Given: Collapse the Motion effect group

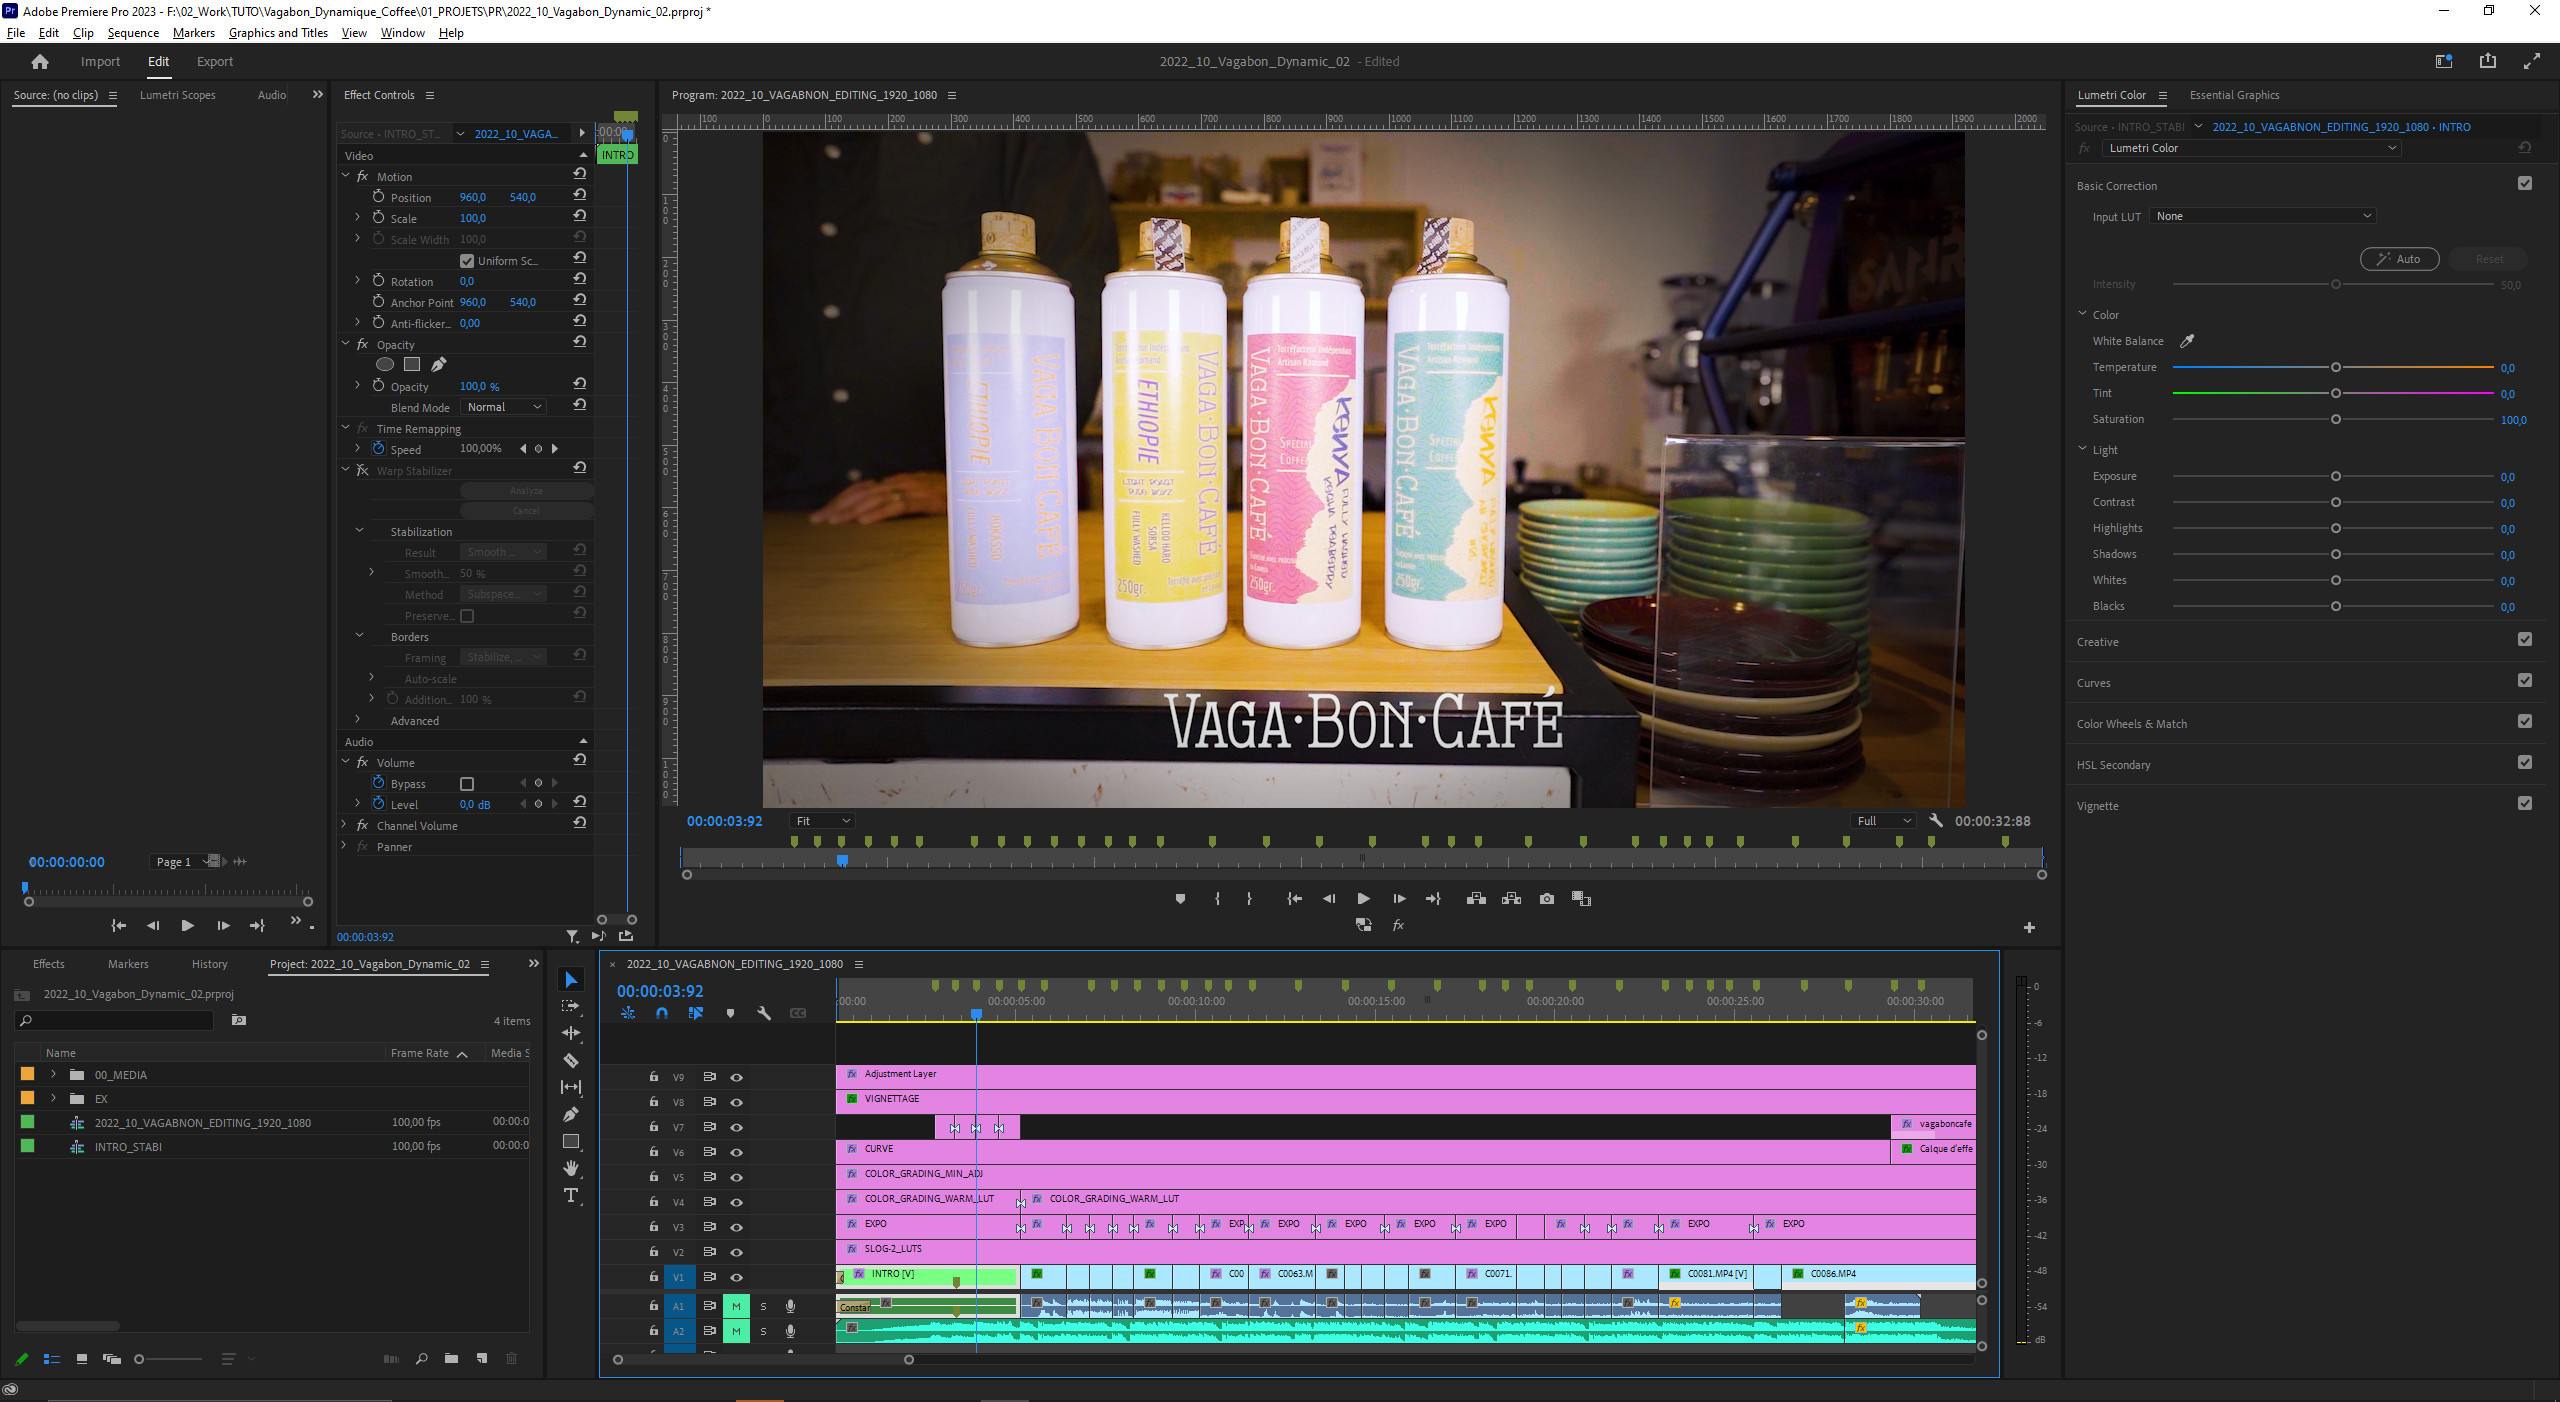Looking at the screenshot, I should tap(346, 176).
